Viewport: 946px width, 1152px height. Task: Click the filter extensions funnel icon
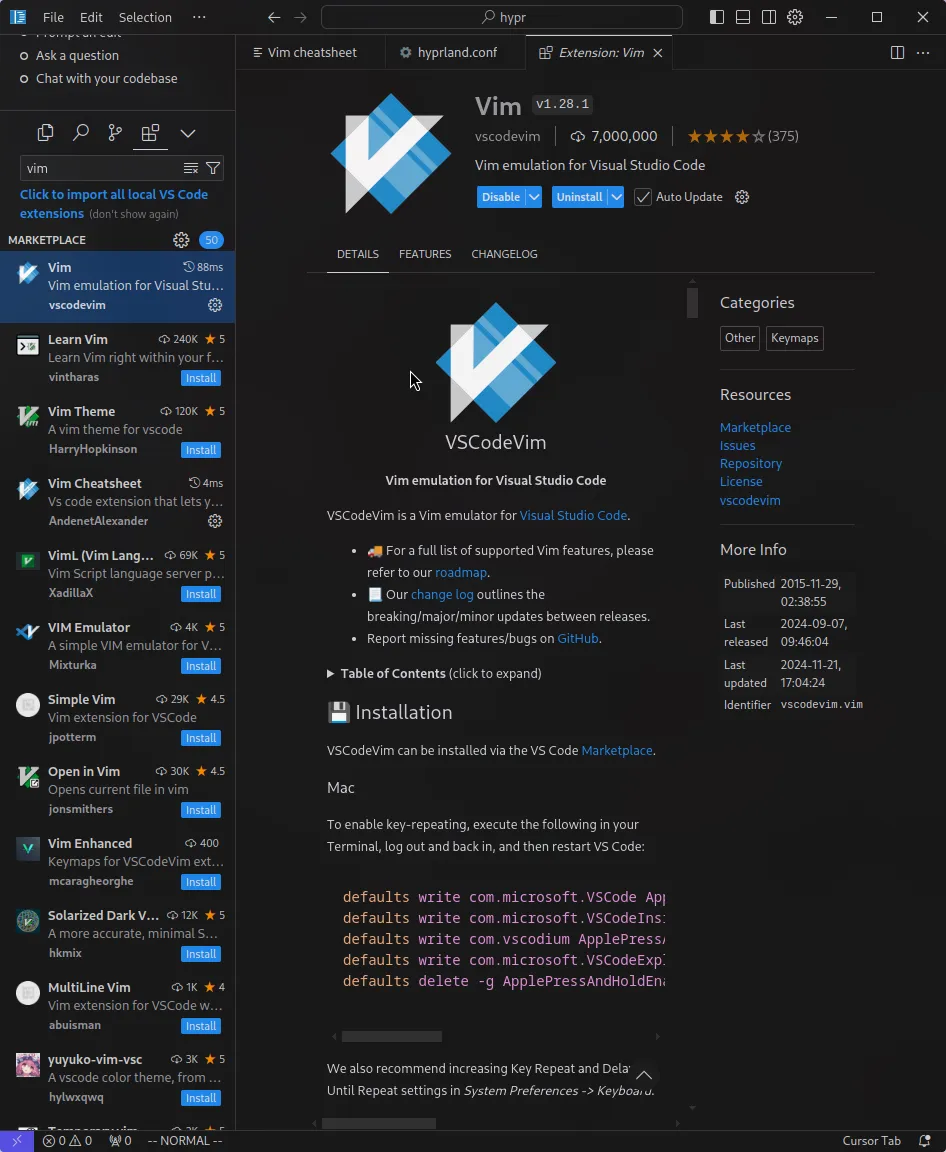coord(213,168)
